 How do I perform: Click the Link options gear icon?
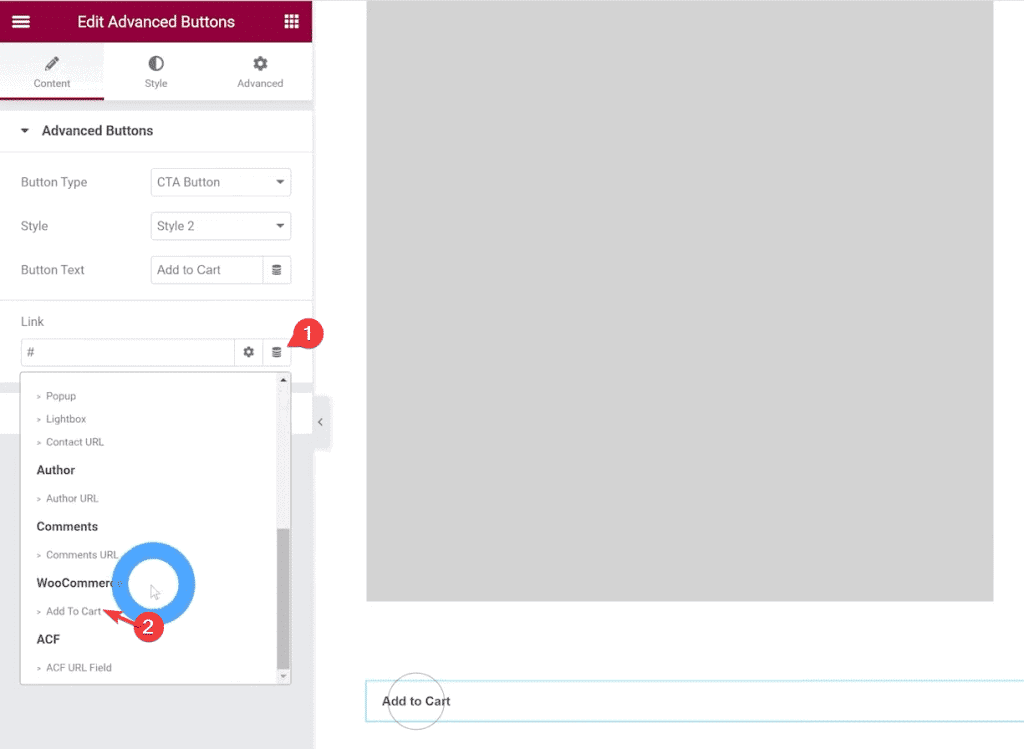click(249, 352)
